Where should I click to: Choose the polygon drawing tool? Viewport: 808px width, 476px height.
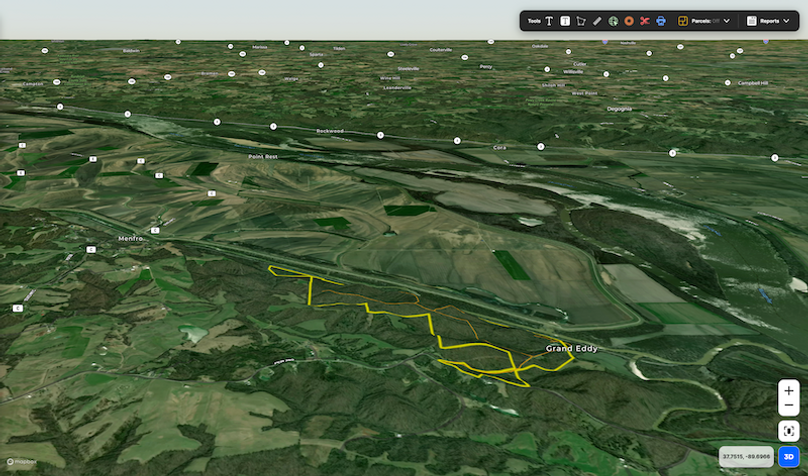(x=581, y=20)
